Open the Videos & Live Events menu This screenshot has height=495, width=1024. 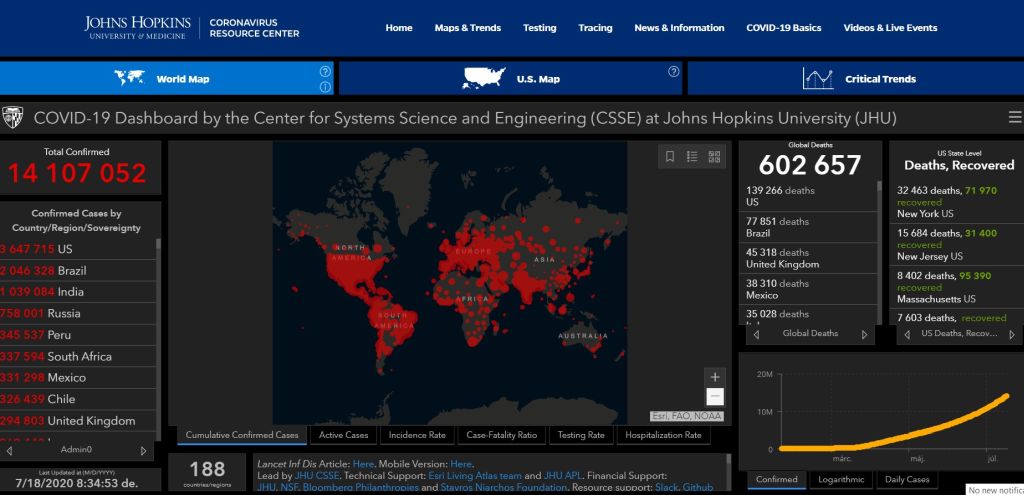(x=890, y=28)
